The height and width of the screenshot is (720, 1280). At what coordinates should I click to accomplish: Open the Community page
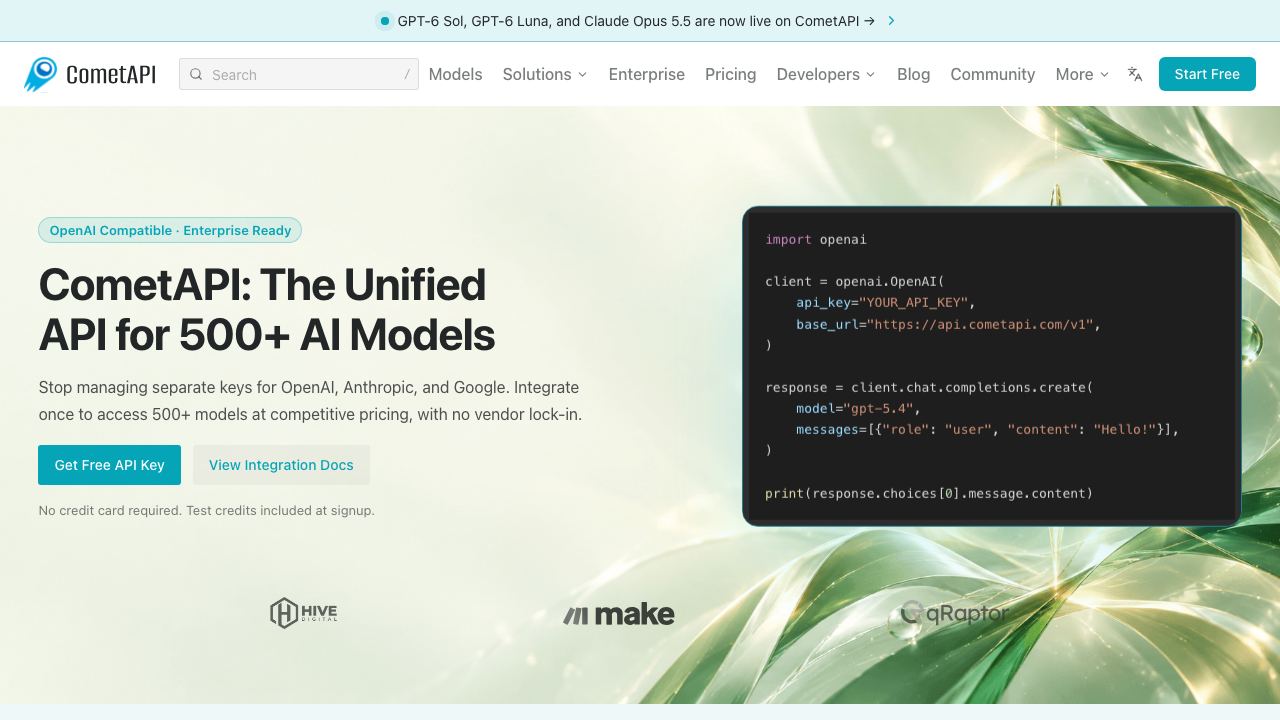(993, 74)
